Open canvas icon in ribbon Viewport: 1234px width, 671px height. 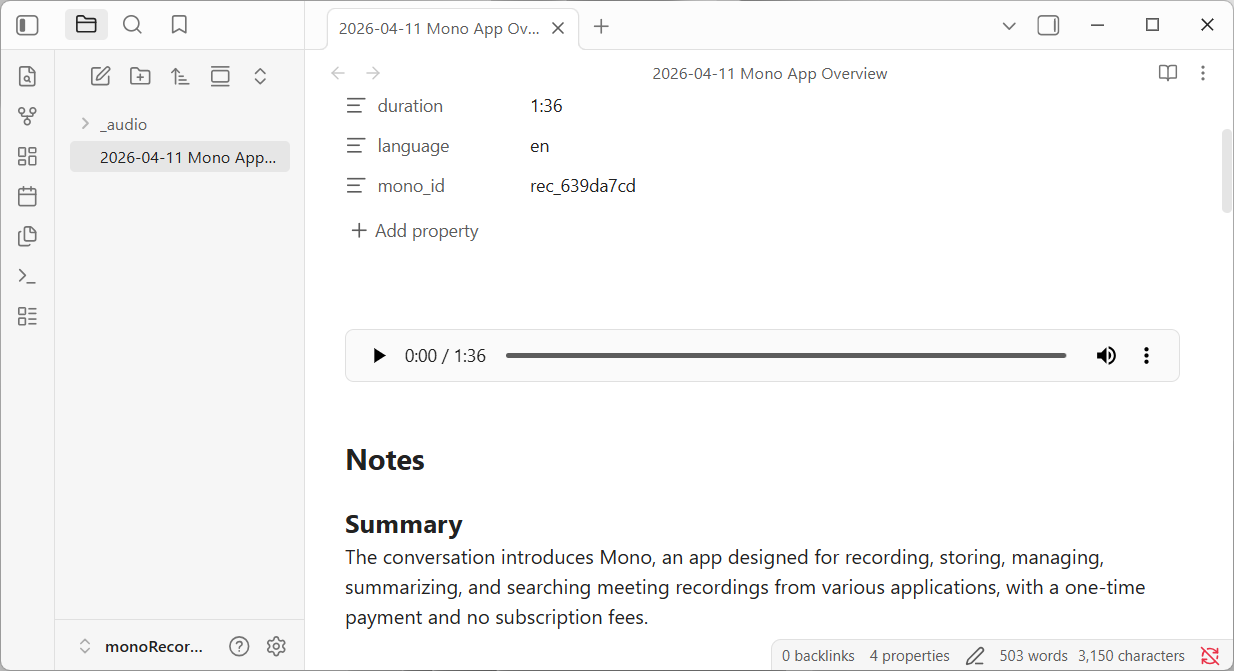tap(27, 156)
